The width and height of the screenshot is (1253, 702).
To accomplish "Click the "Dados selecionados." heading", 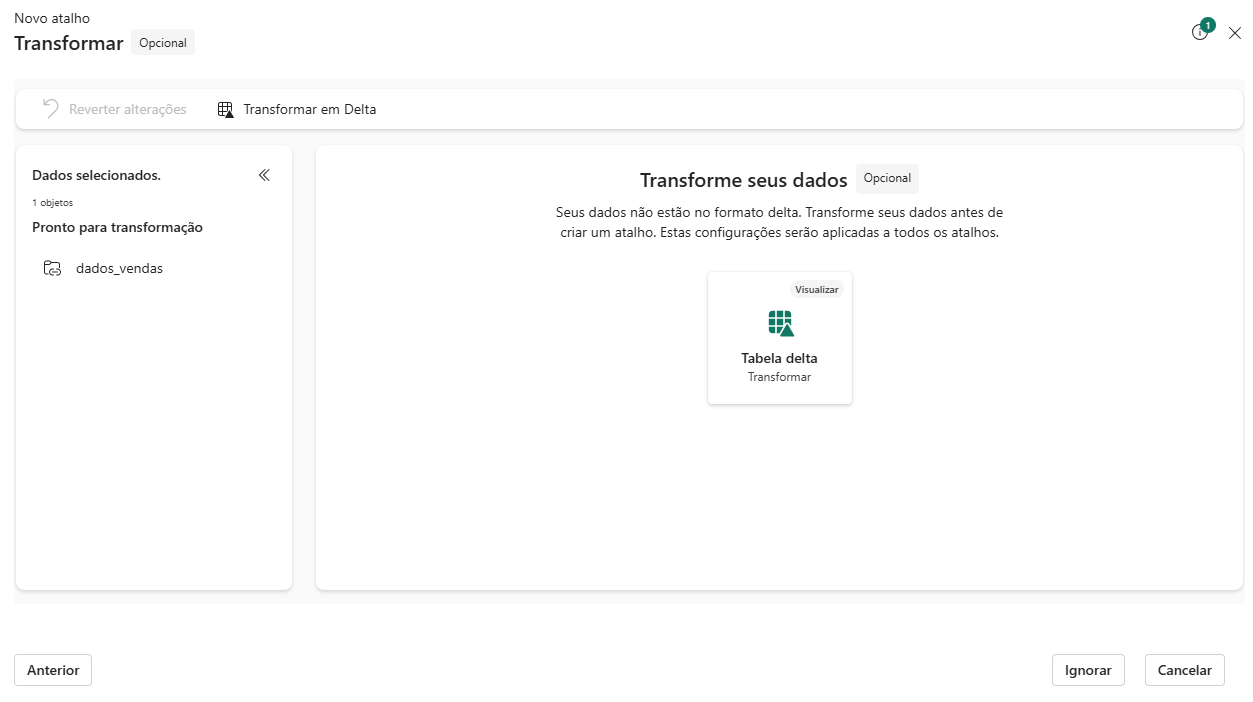I will click(96, 175).
